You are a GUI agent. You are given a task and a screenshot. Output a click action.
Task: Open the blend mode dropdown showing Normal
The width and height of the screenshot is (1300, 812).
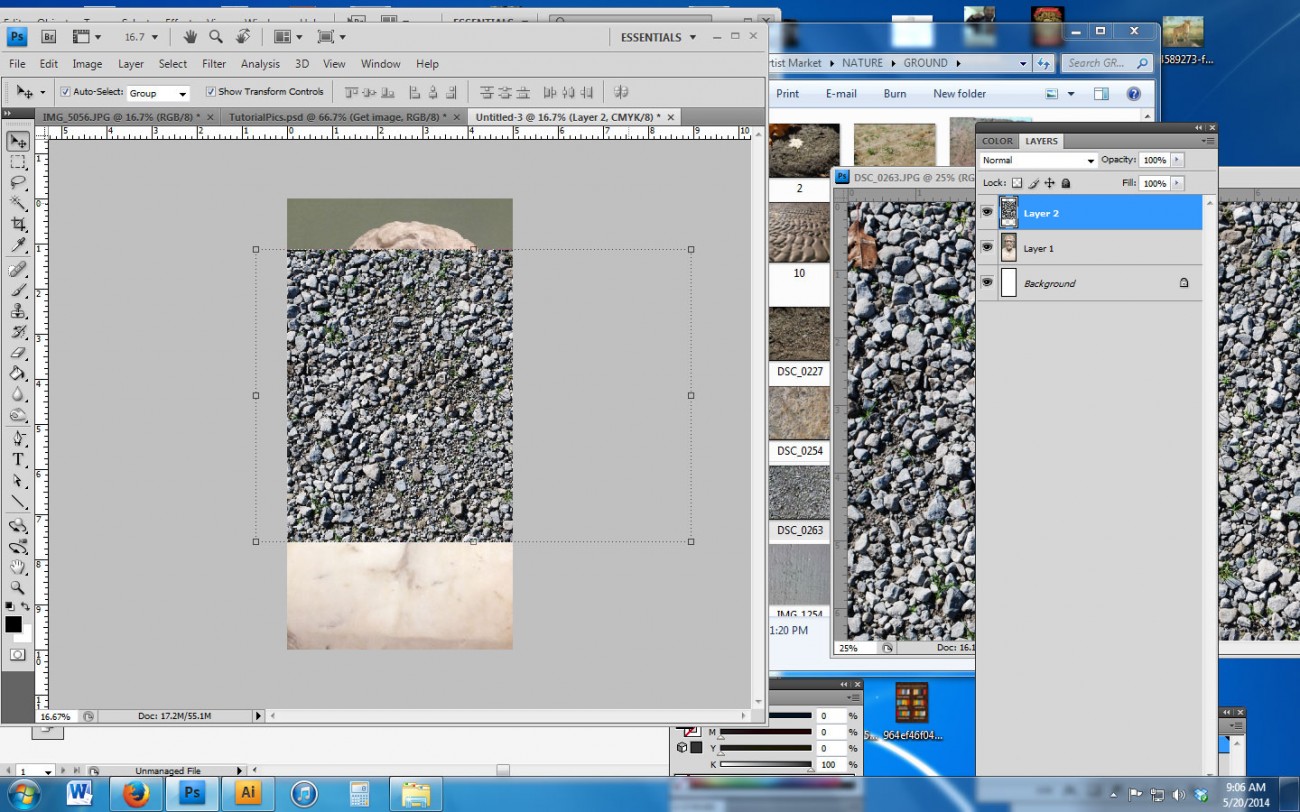pos(1037,160)
